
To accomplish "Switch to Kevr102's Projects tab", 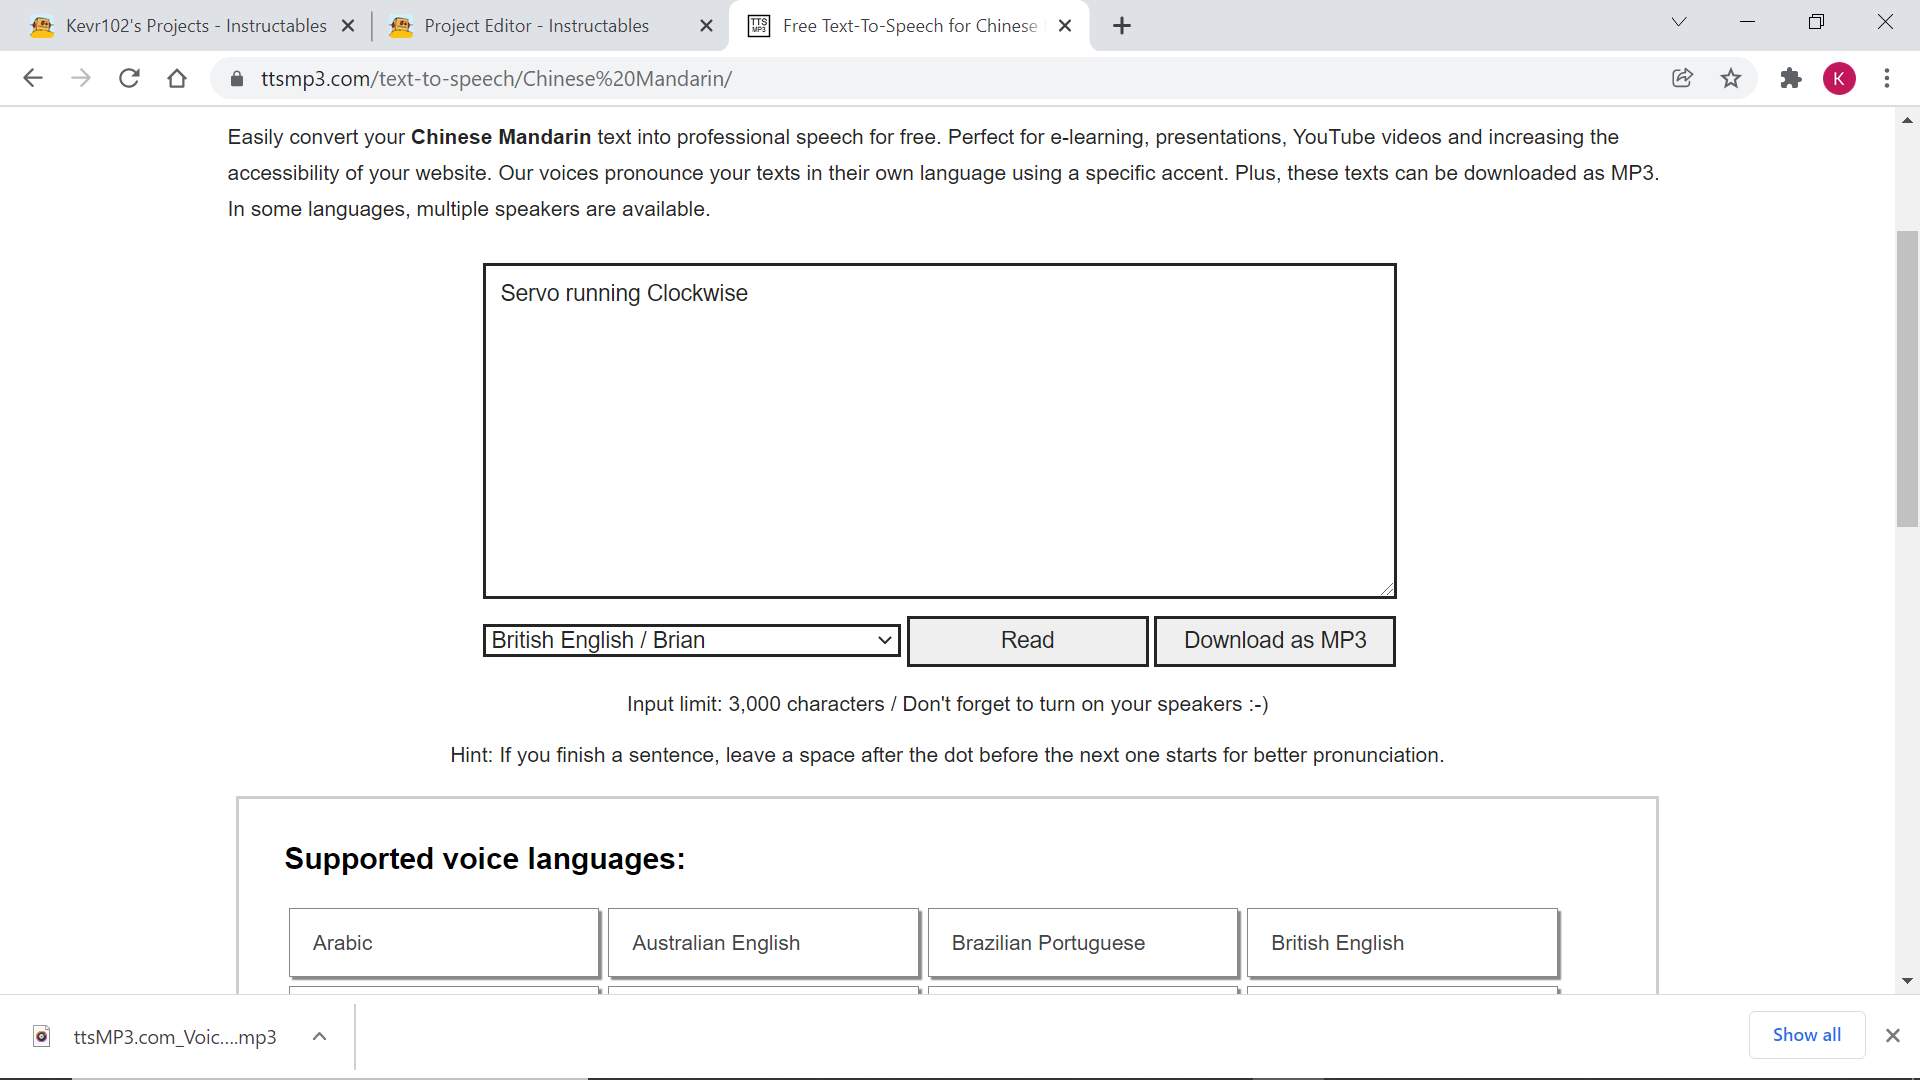I will click(195, 26).
